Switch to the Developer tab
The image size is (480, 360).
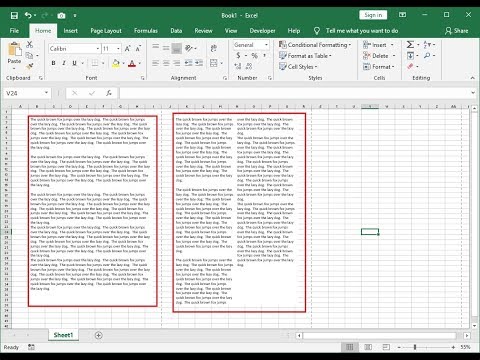pos(262,31)
